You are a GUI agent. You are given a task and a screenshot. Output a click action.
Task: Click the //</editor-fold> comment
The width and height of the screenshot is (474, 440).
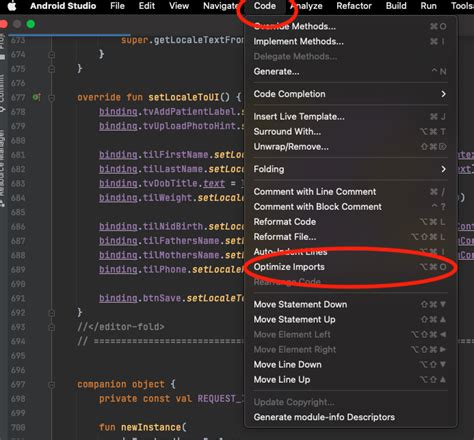coord(121,327)
